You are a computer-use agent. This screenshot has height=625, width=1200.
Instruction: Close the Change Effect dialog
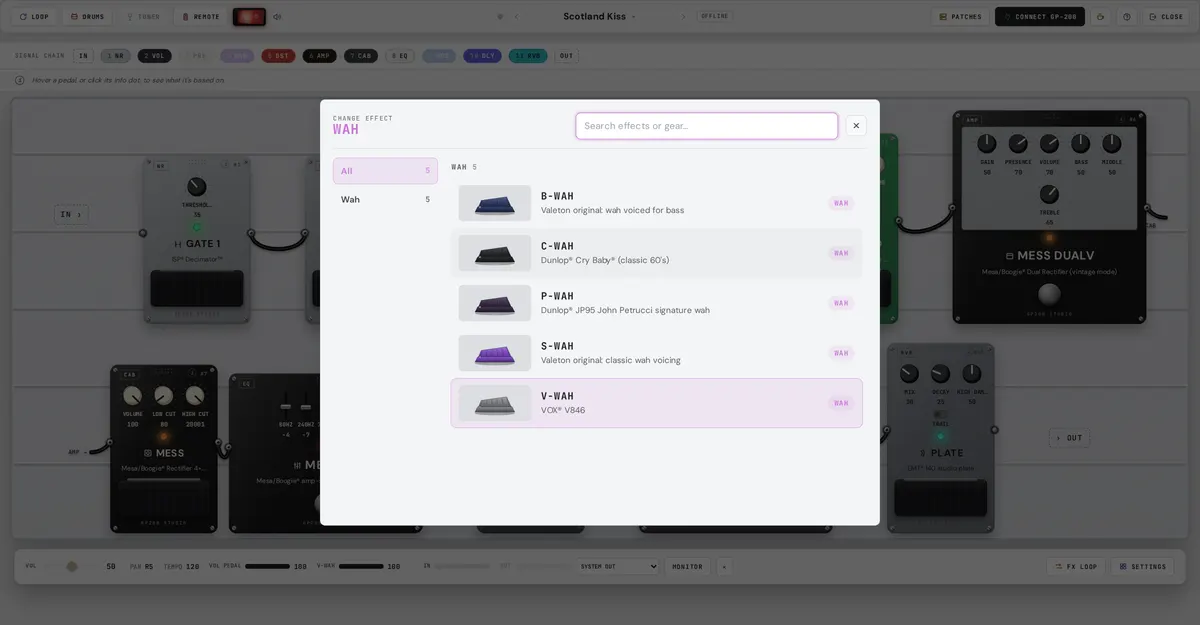click(856, 126)
